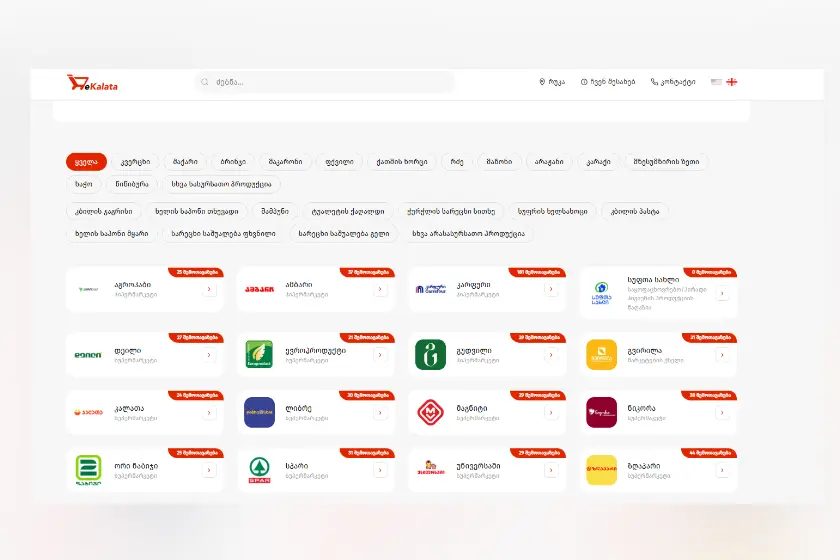Open ორი ნაბიჯი with its arrow button
840x560 pixels.
point(209,470)
